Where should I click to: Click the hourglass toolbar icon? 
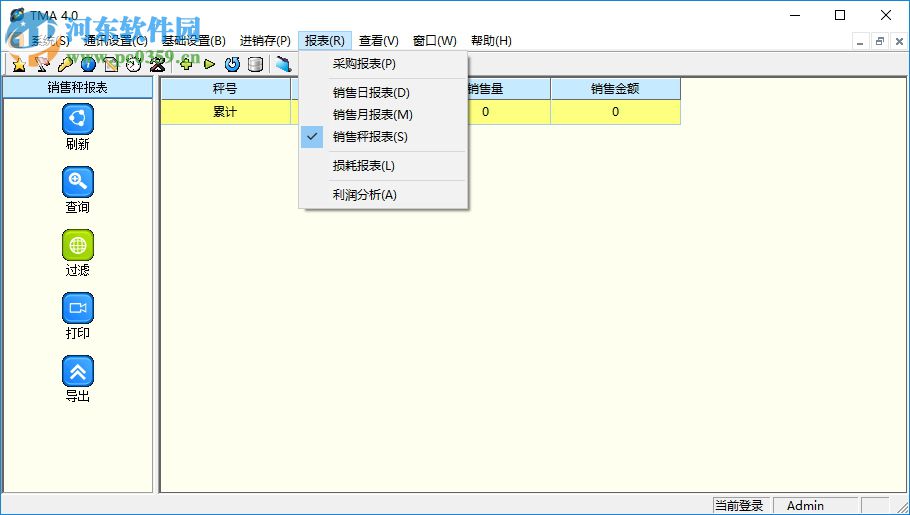[x=157, y=64]
